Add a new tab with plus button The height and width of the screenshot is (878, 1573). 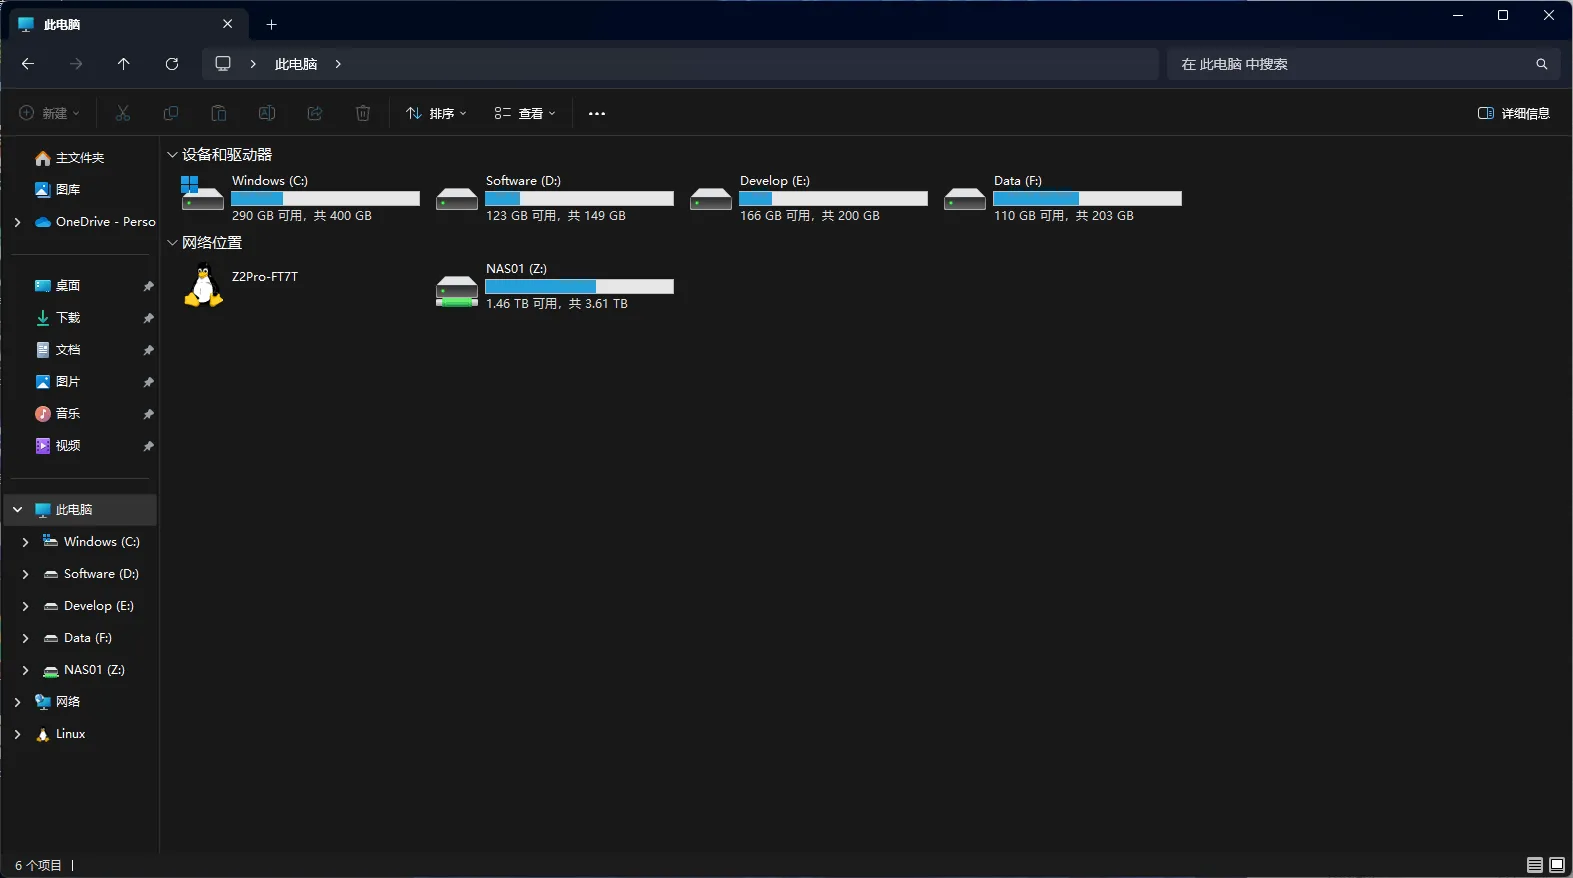(271, 24)
